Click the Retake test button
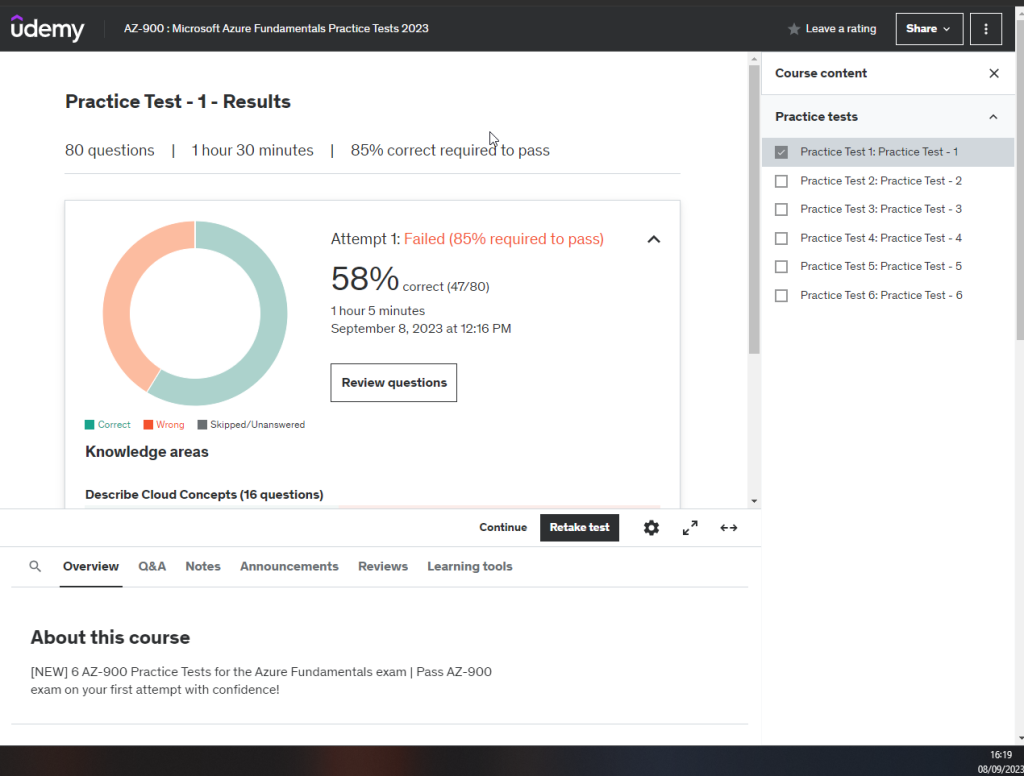This screenshot has width=1024, height=776. point(579,528)
